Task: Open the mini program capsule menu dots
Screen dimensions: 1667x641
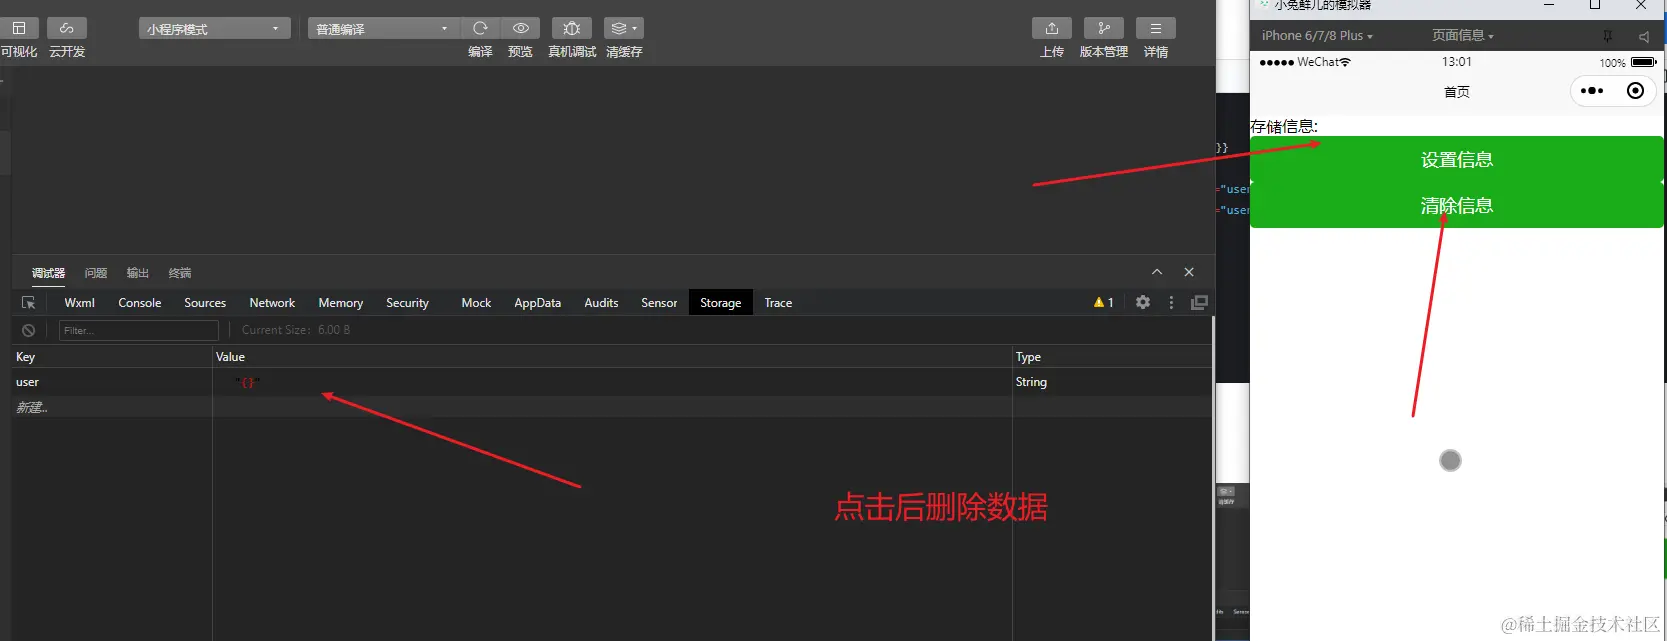Action: point(1592,91)
